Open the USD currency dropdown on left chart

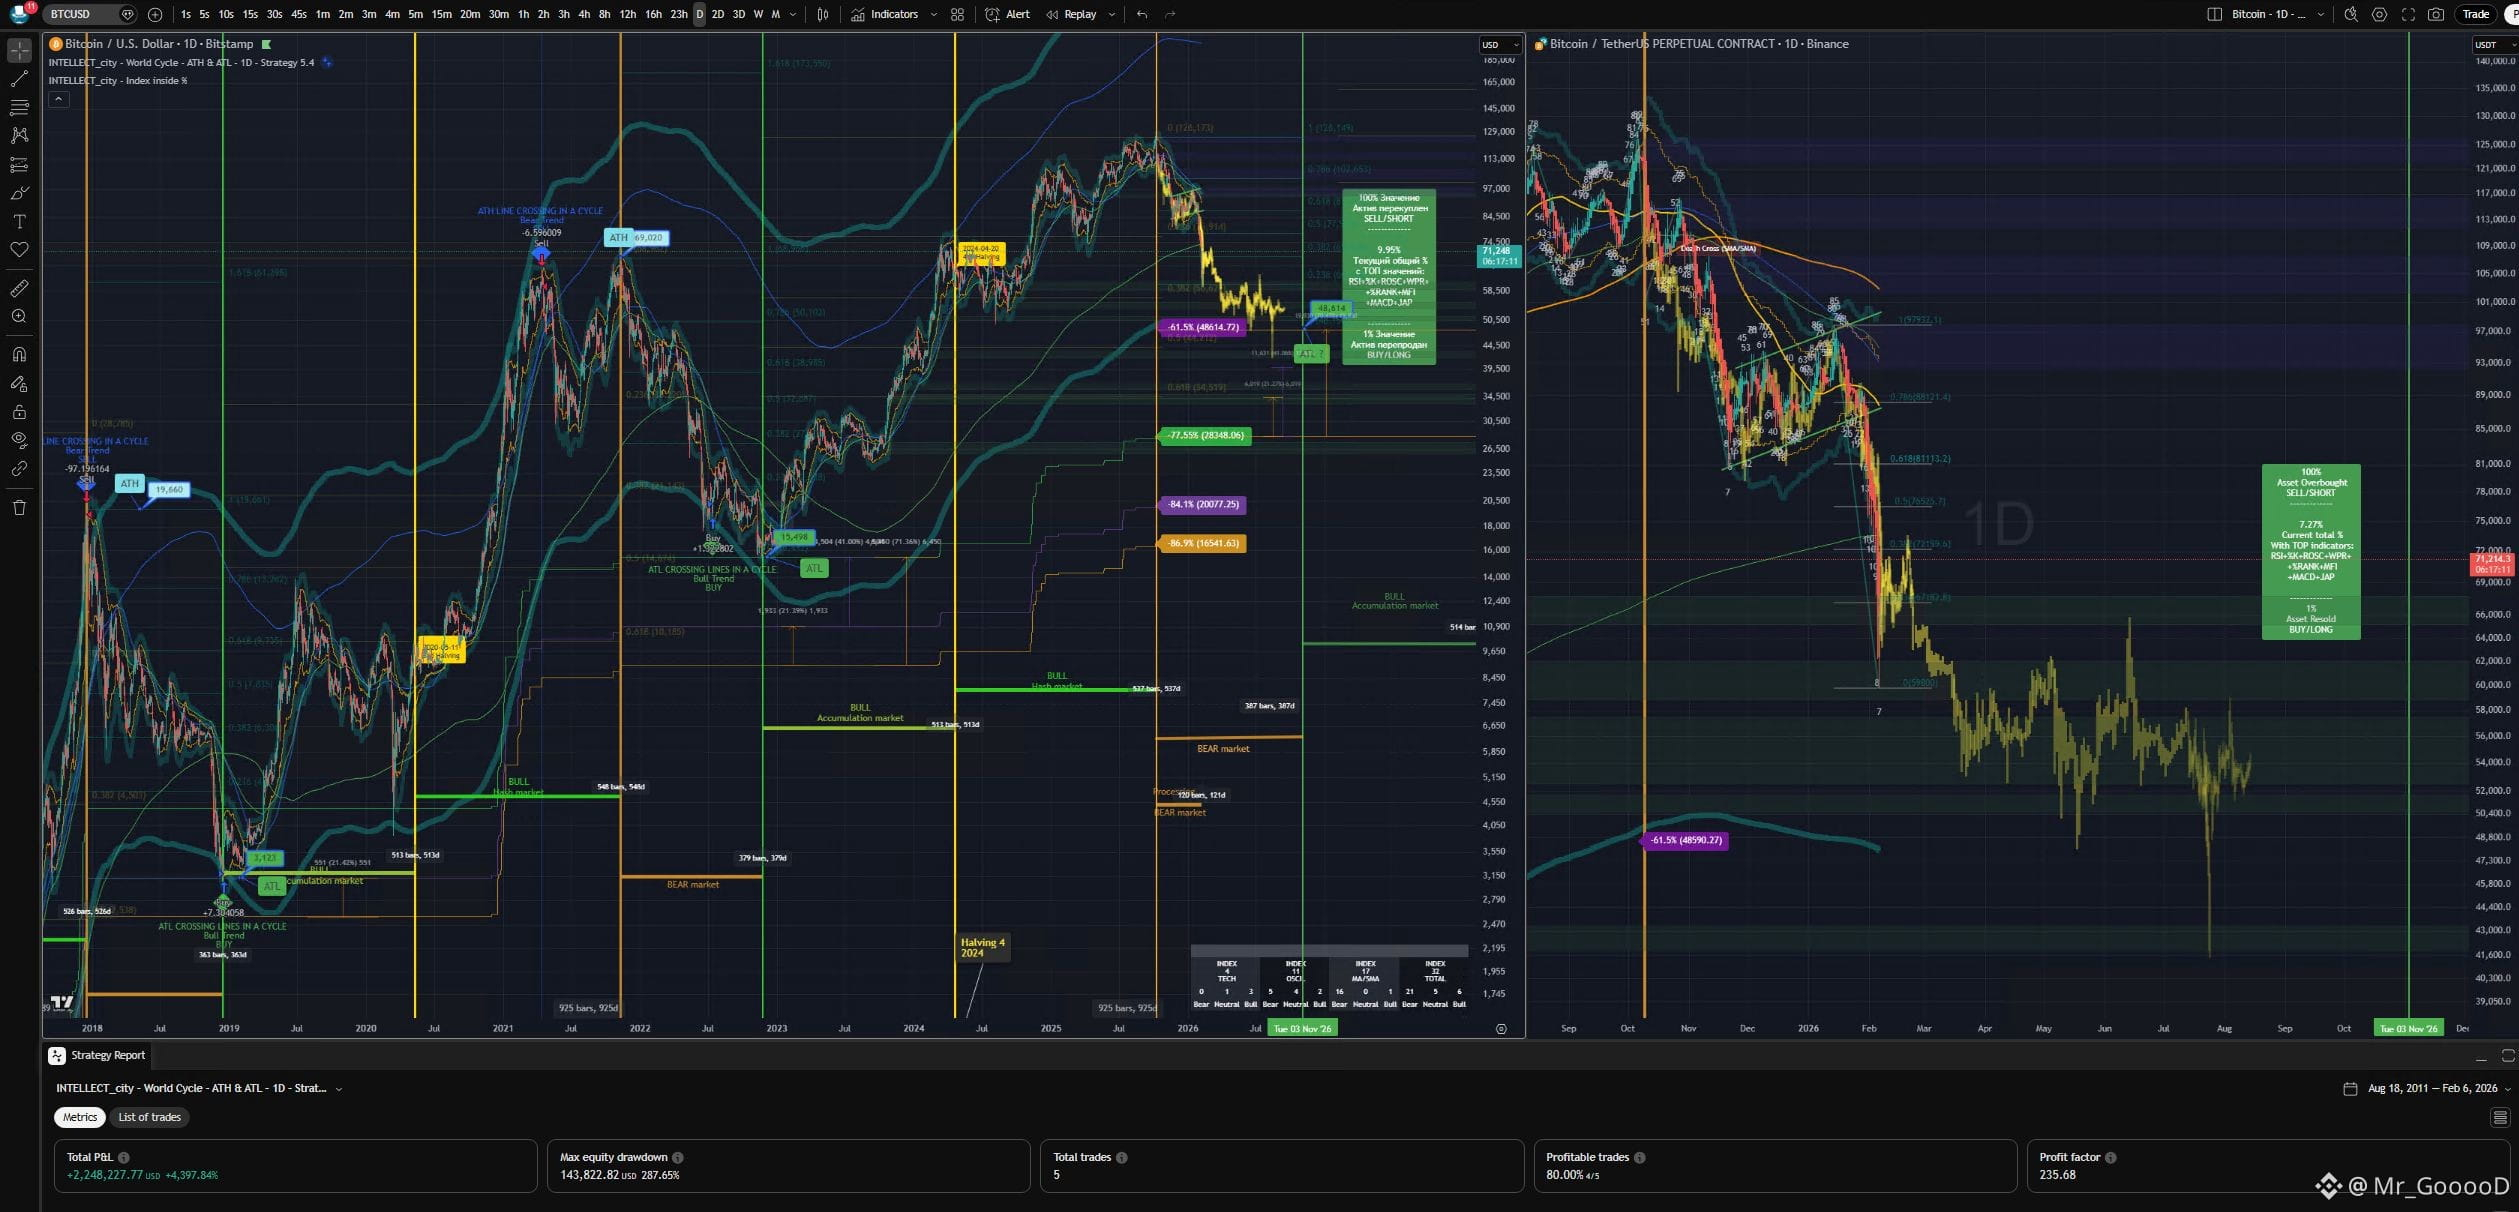(x=1499, y=44)
